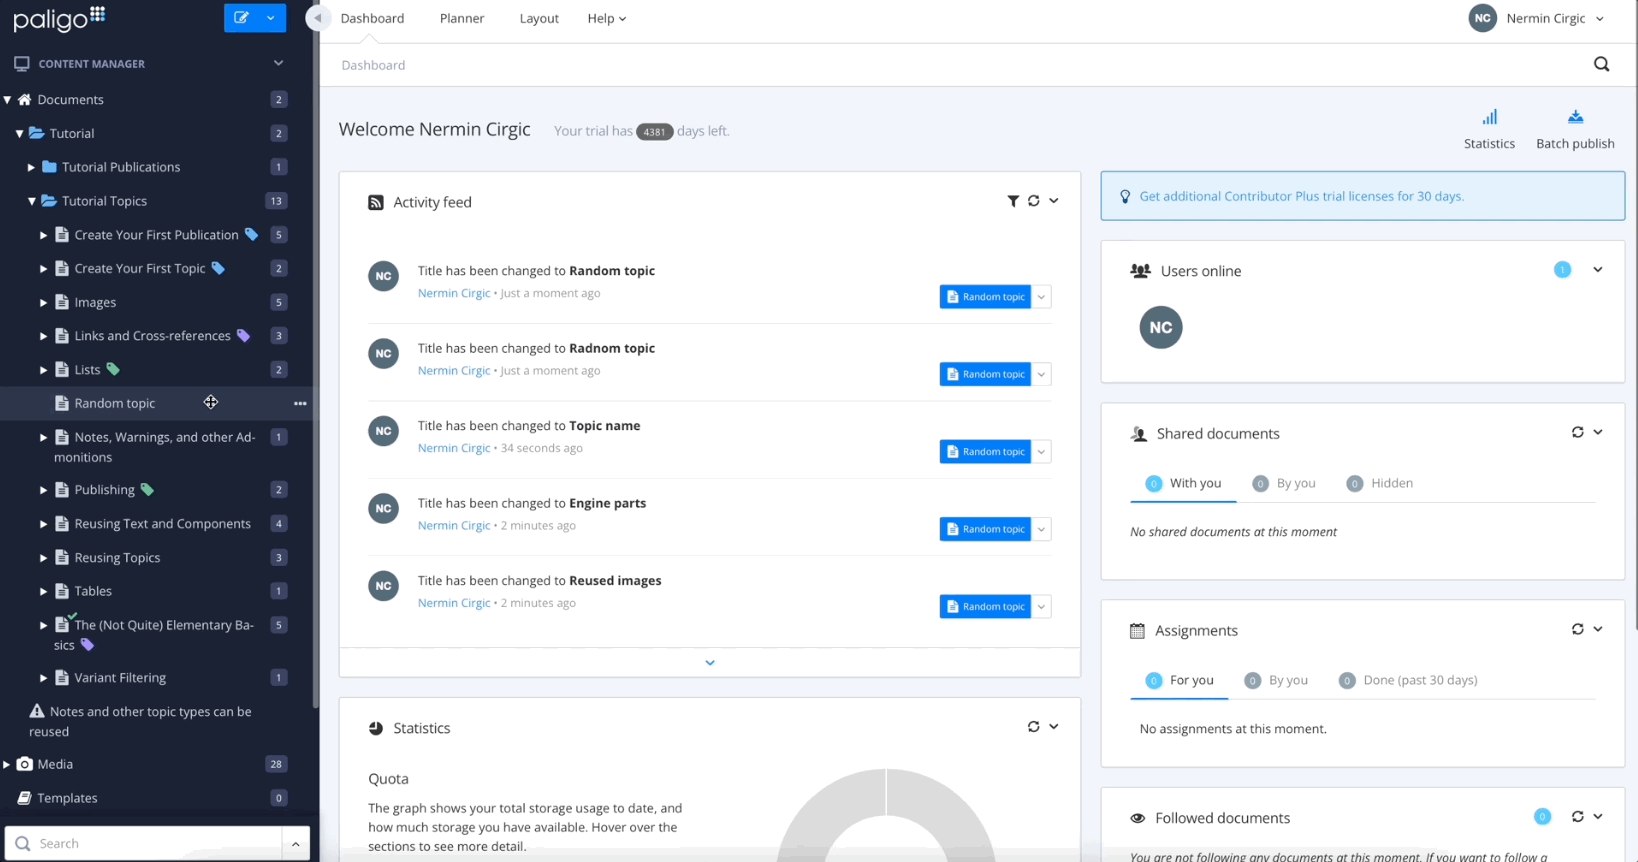The width and height of the screenshot is (1638, 862).
Task: Click the Contributor Plus trial licenses link
Action: pyautogui.click(x=1301, y=196)
